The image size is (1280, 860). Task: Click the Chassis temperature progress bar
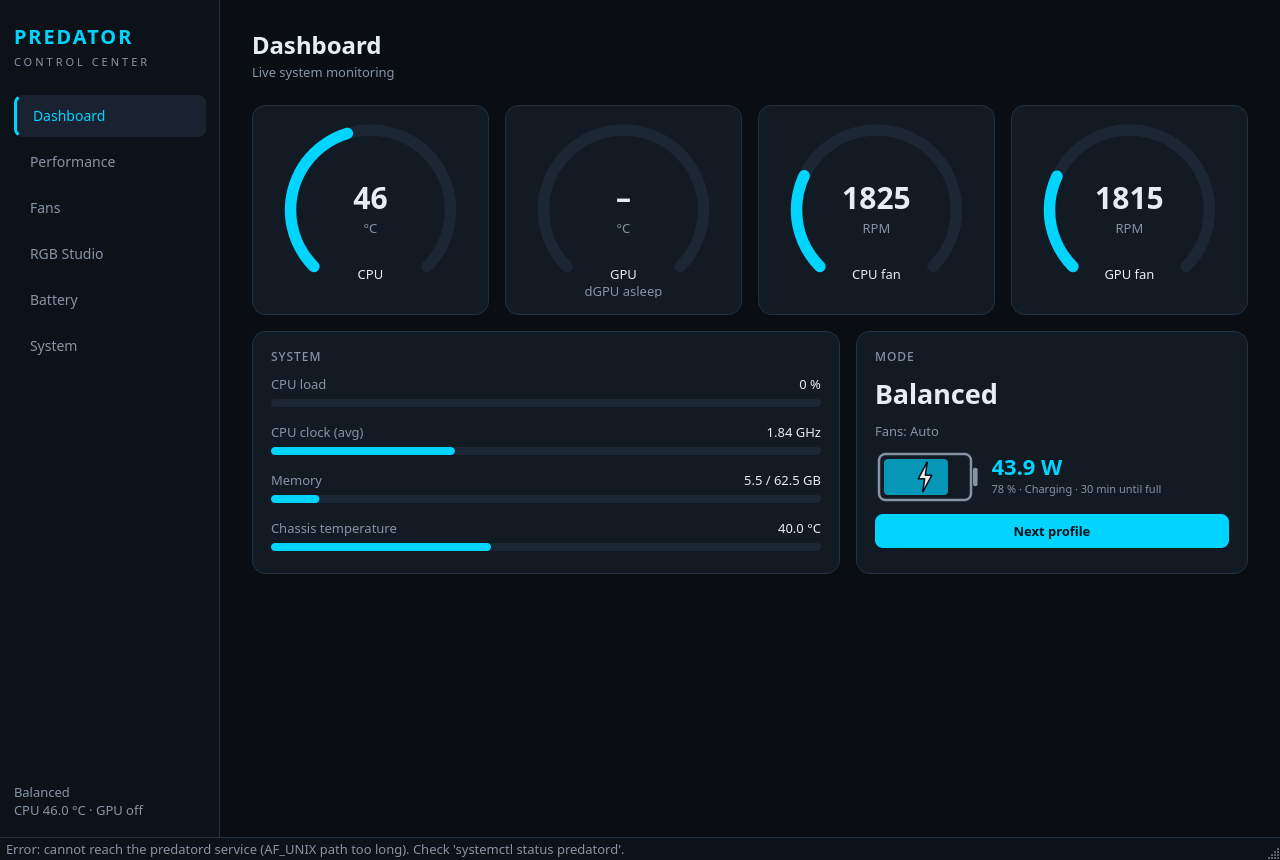click(x=546, y=547)
